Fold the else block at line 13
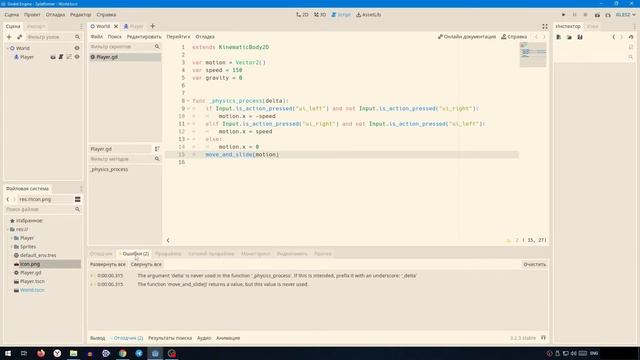This screenshot has height=360, width=640. pyautogui.click(x=188, y=139)
